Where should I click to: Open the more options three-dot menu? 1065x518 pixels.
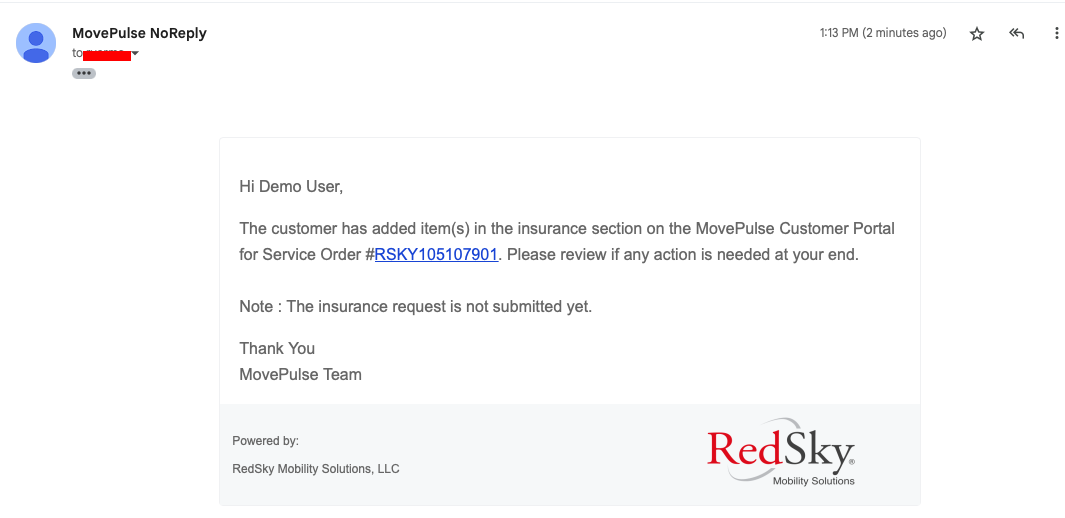[x=1056, y=33]
